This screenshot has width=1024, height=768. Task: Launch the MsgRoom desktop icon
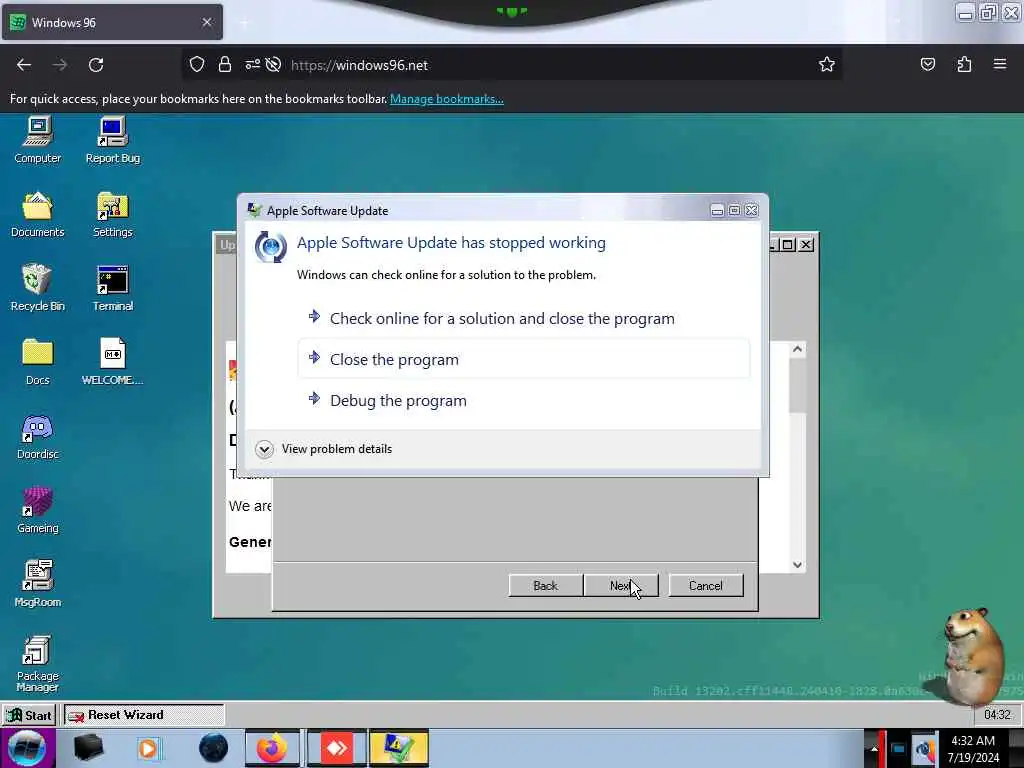pos(37,584)
